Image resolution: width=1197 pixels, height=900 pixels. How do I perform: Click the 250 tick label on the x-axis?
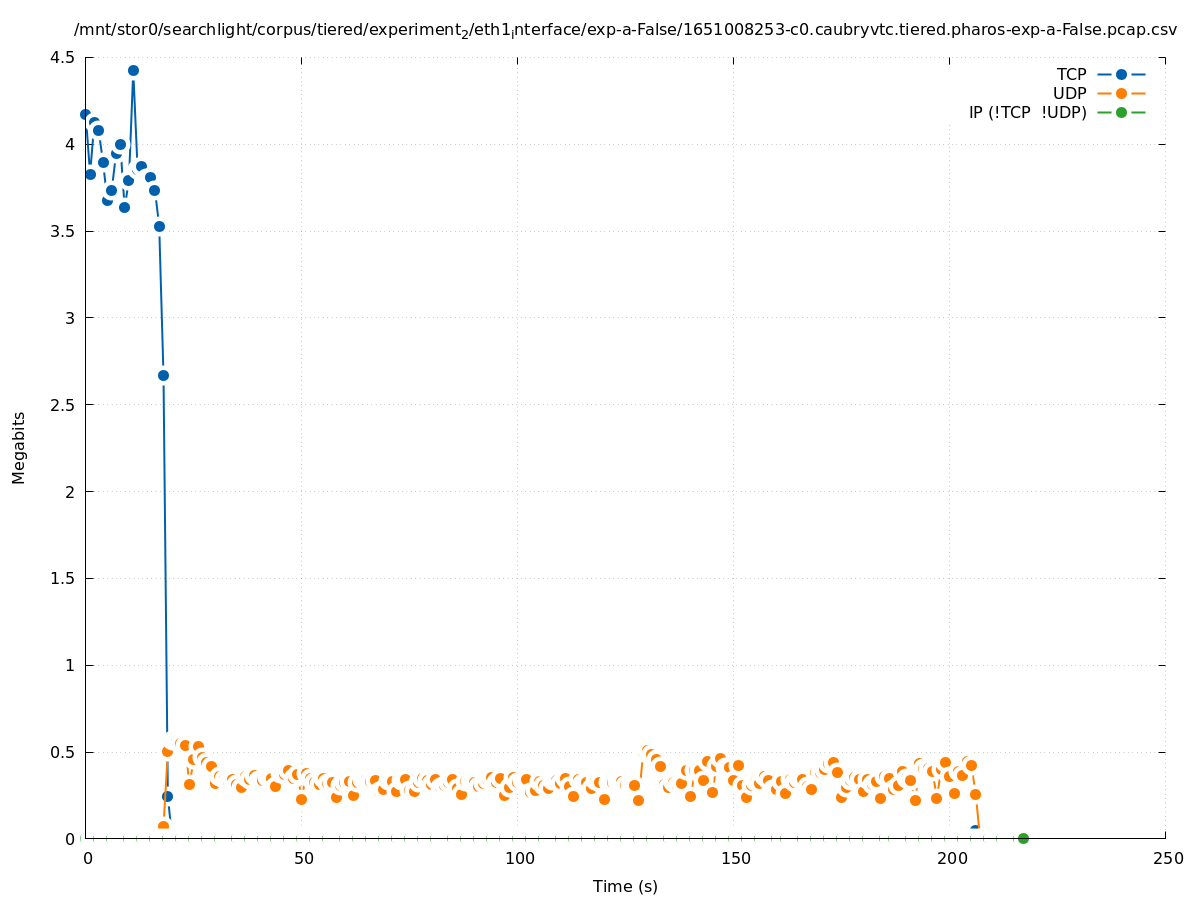pos(1166,858)
